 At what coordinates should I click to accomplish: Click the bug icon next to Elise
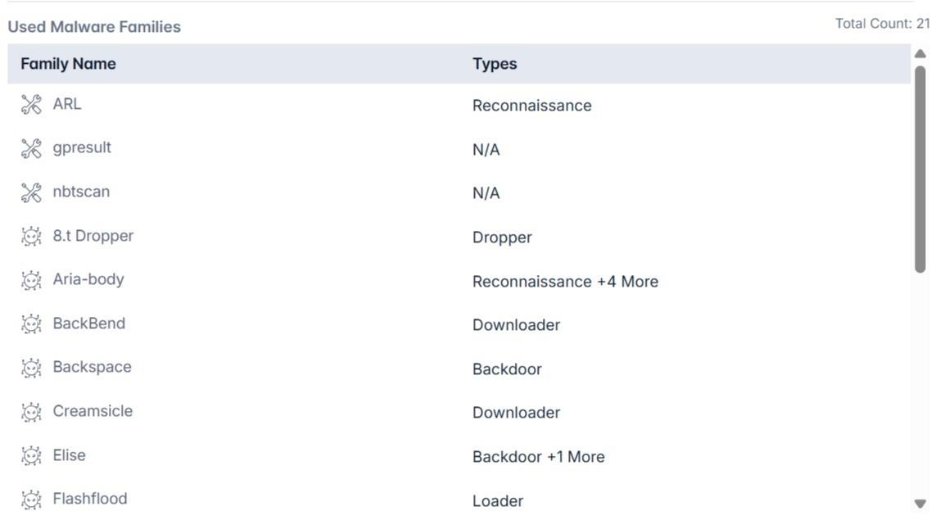tap(31, 456)
